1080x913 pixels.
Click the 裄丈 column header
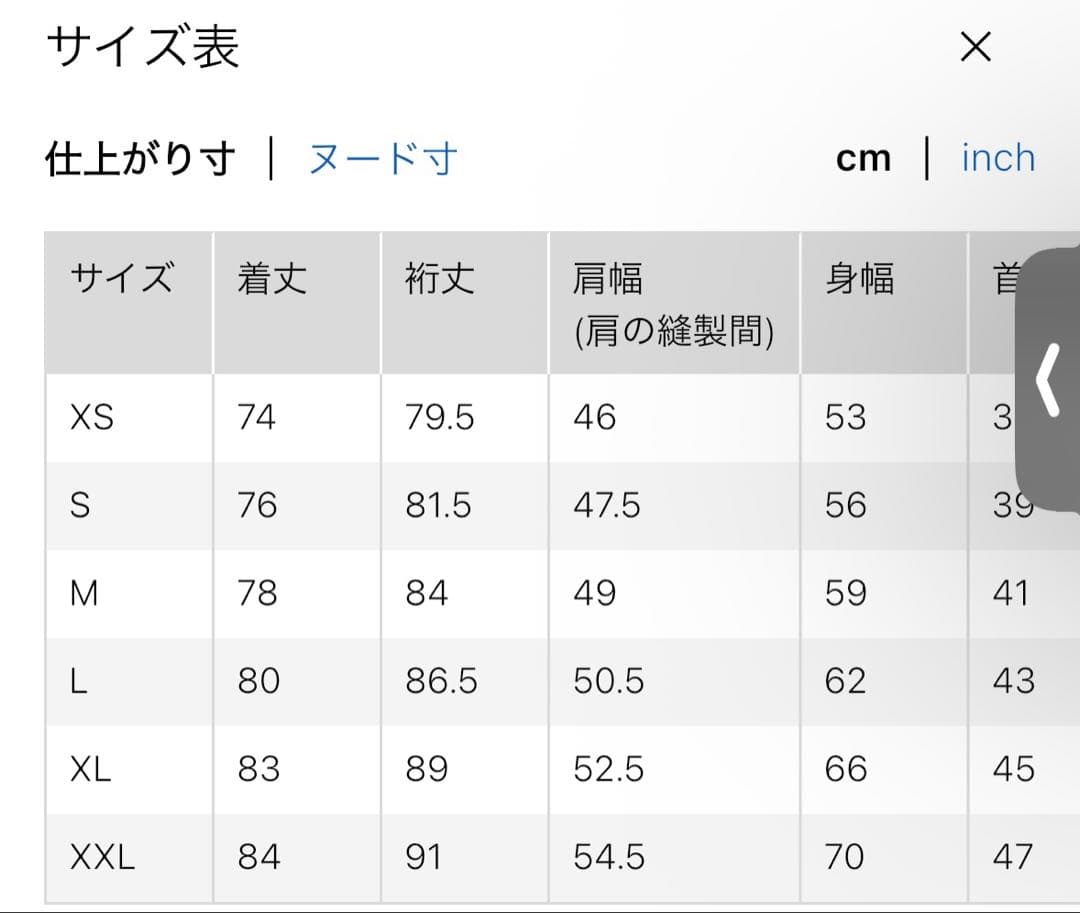[439, 278]
